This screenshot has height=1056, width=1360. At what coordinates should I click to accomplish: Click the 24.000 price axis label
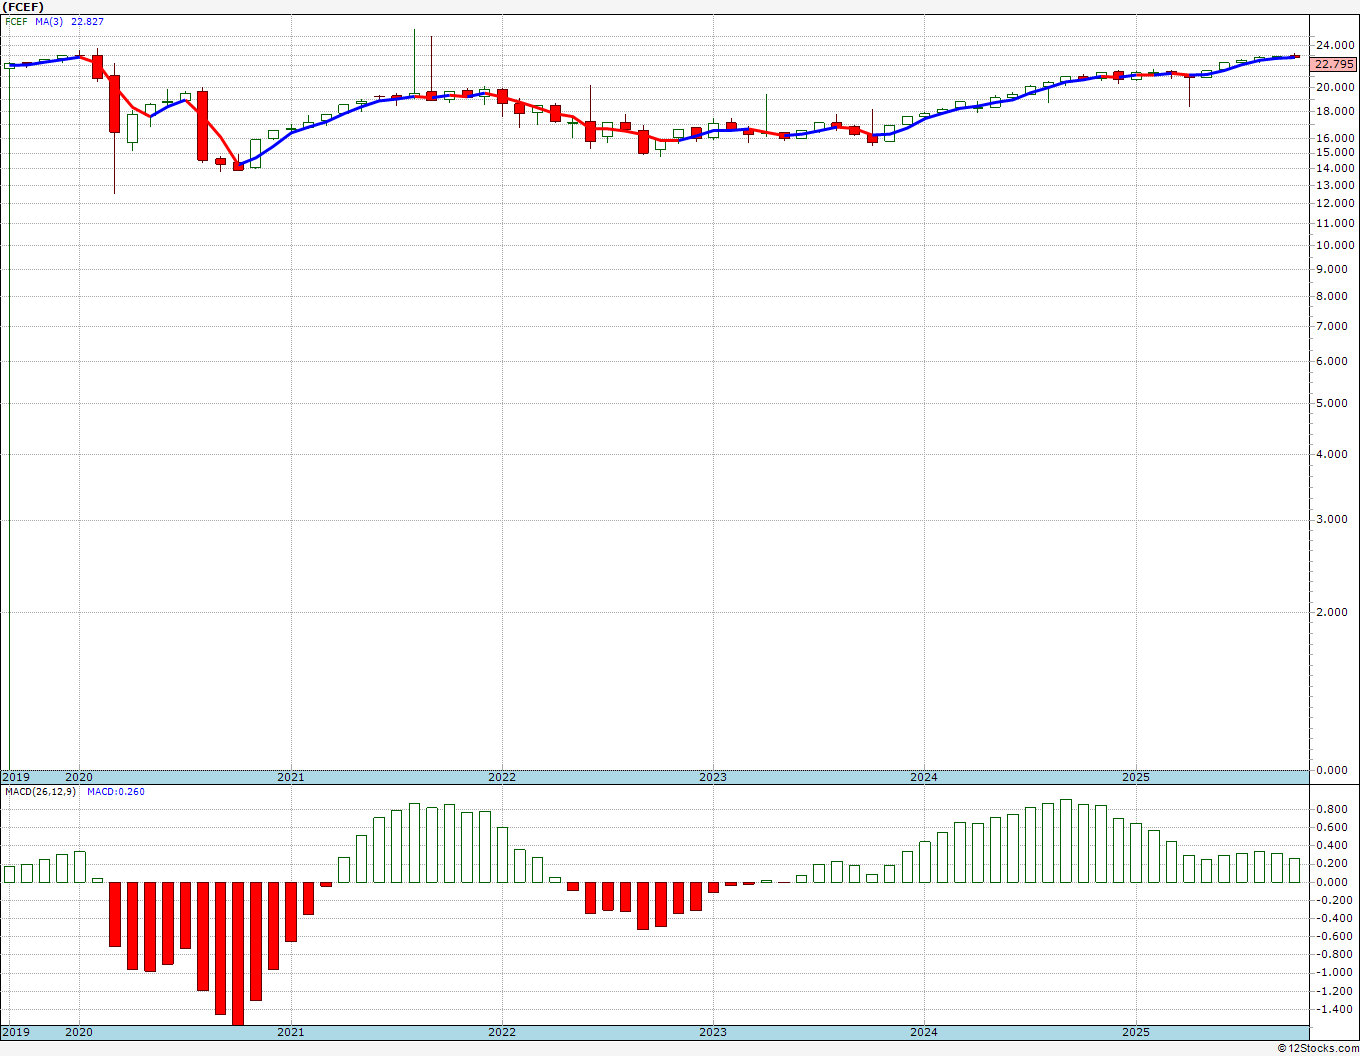(1336, 46)
